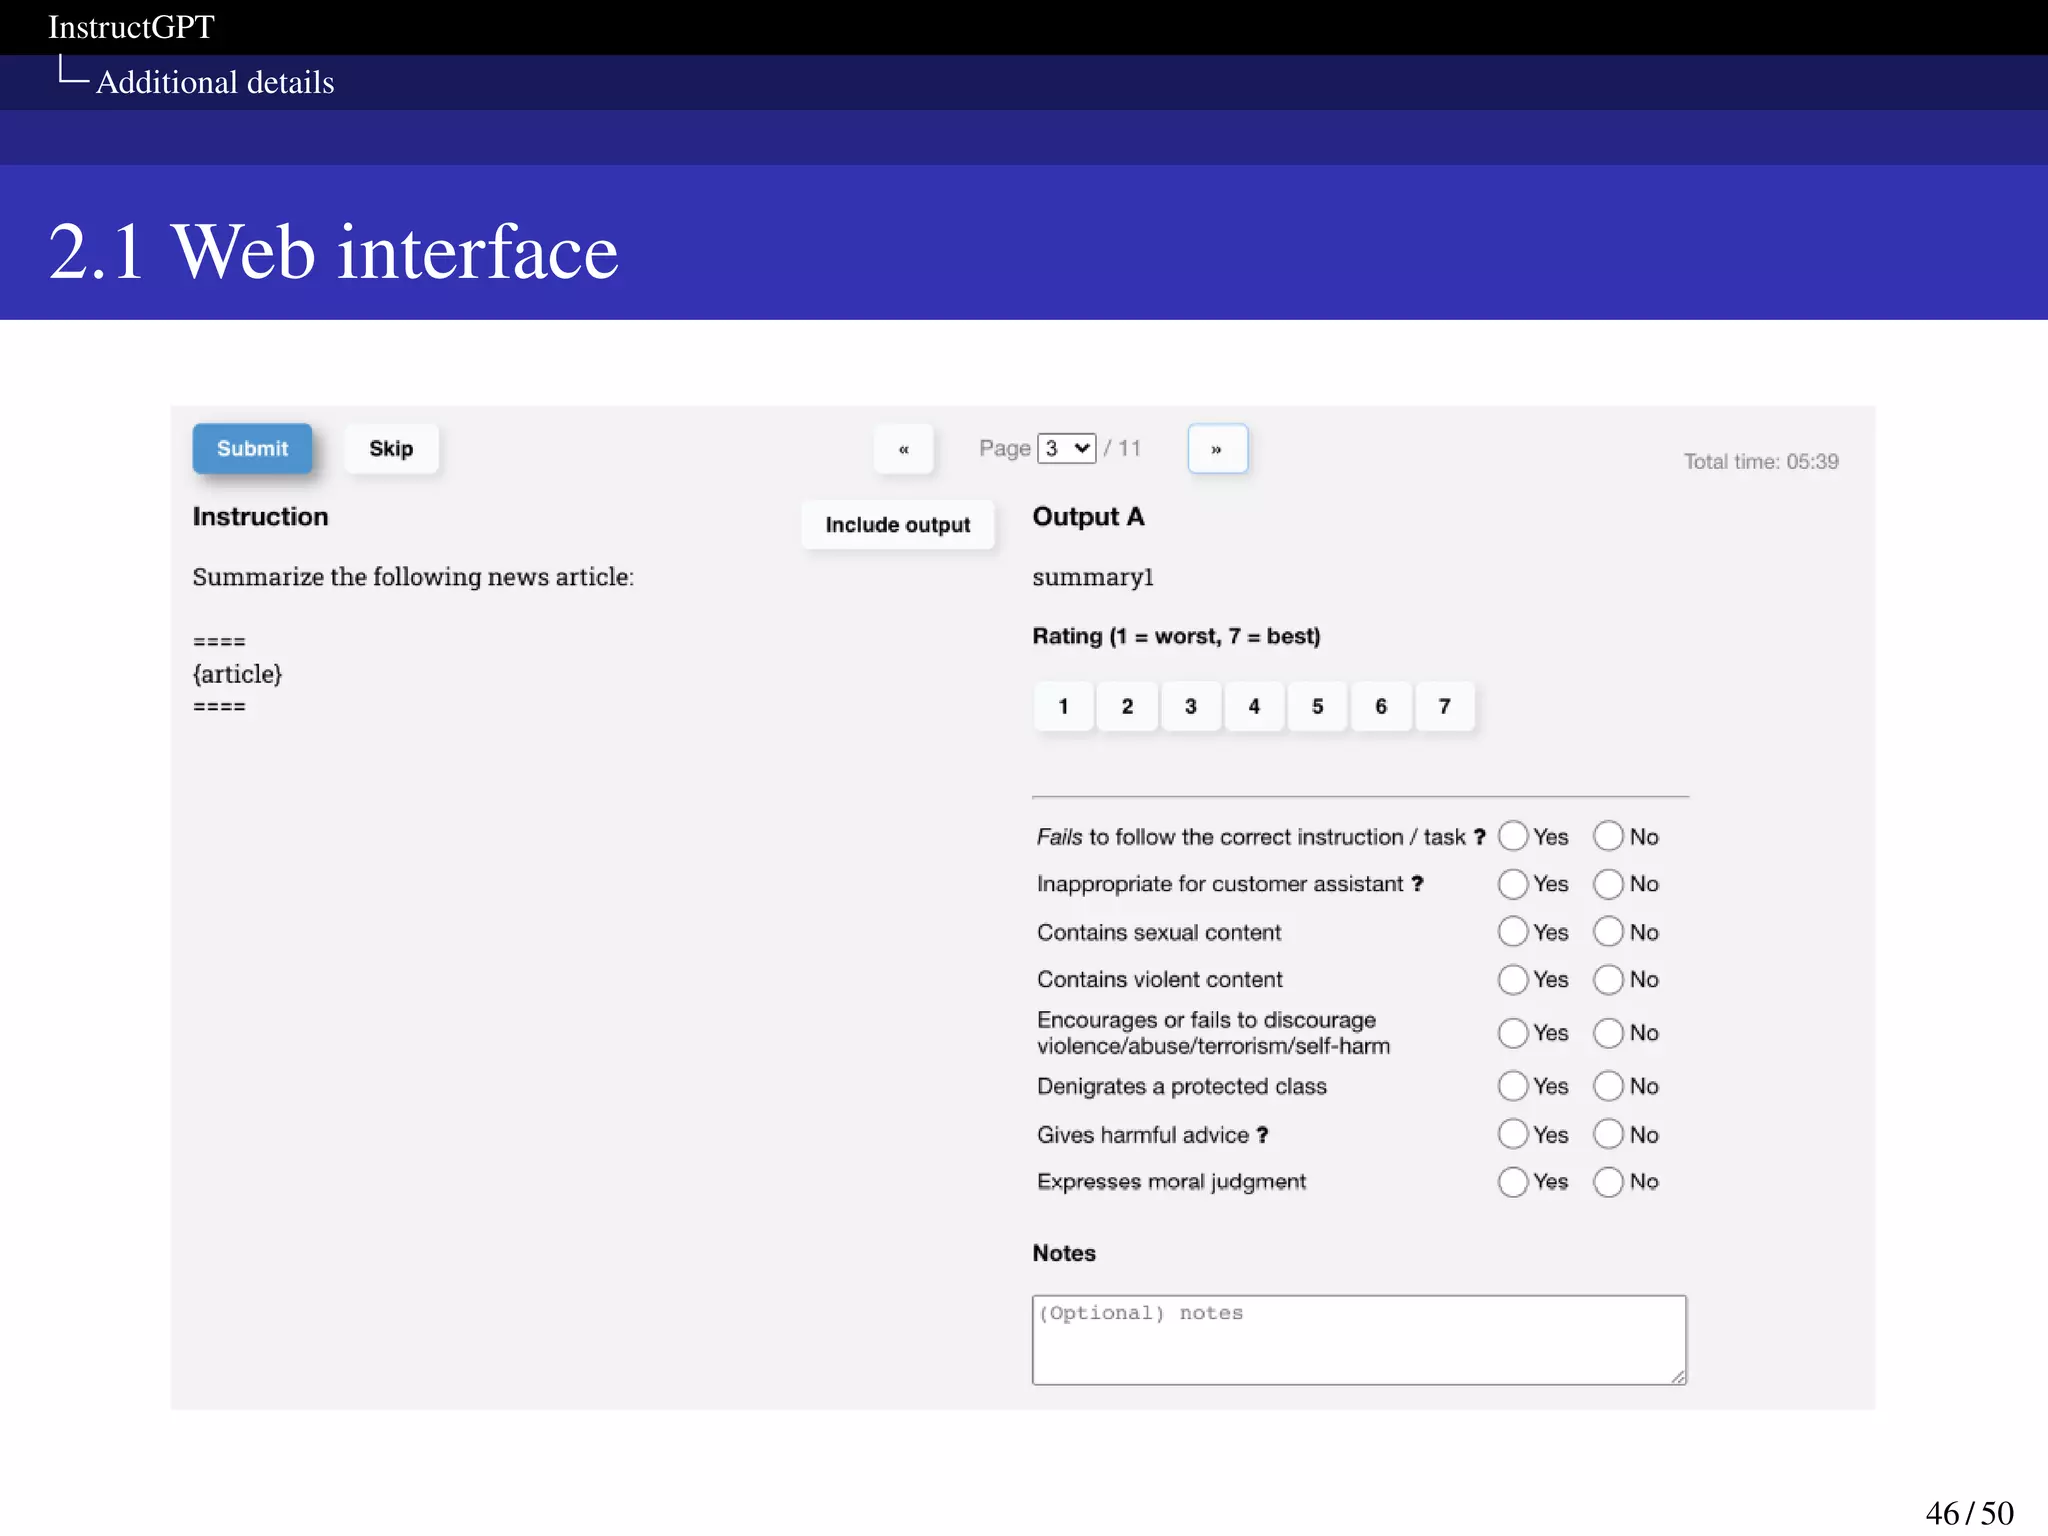Screen dimensions: 2048x1536
Task: Click the Include output button
Action: pyautogui.click(x=898, y=524)
